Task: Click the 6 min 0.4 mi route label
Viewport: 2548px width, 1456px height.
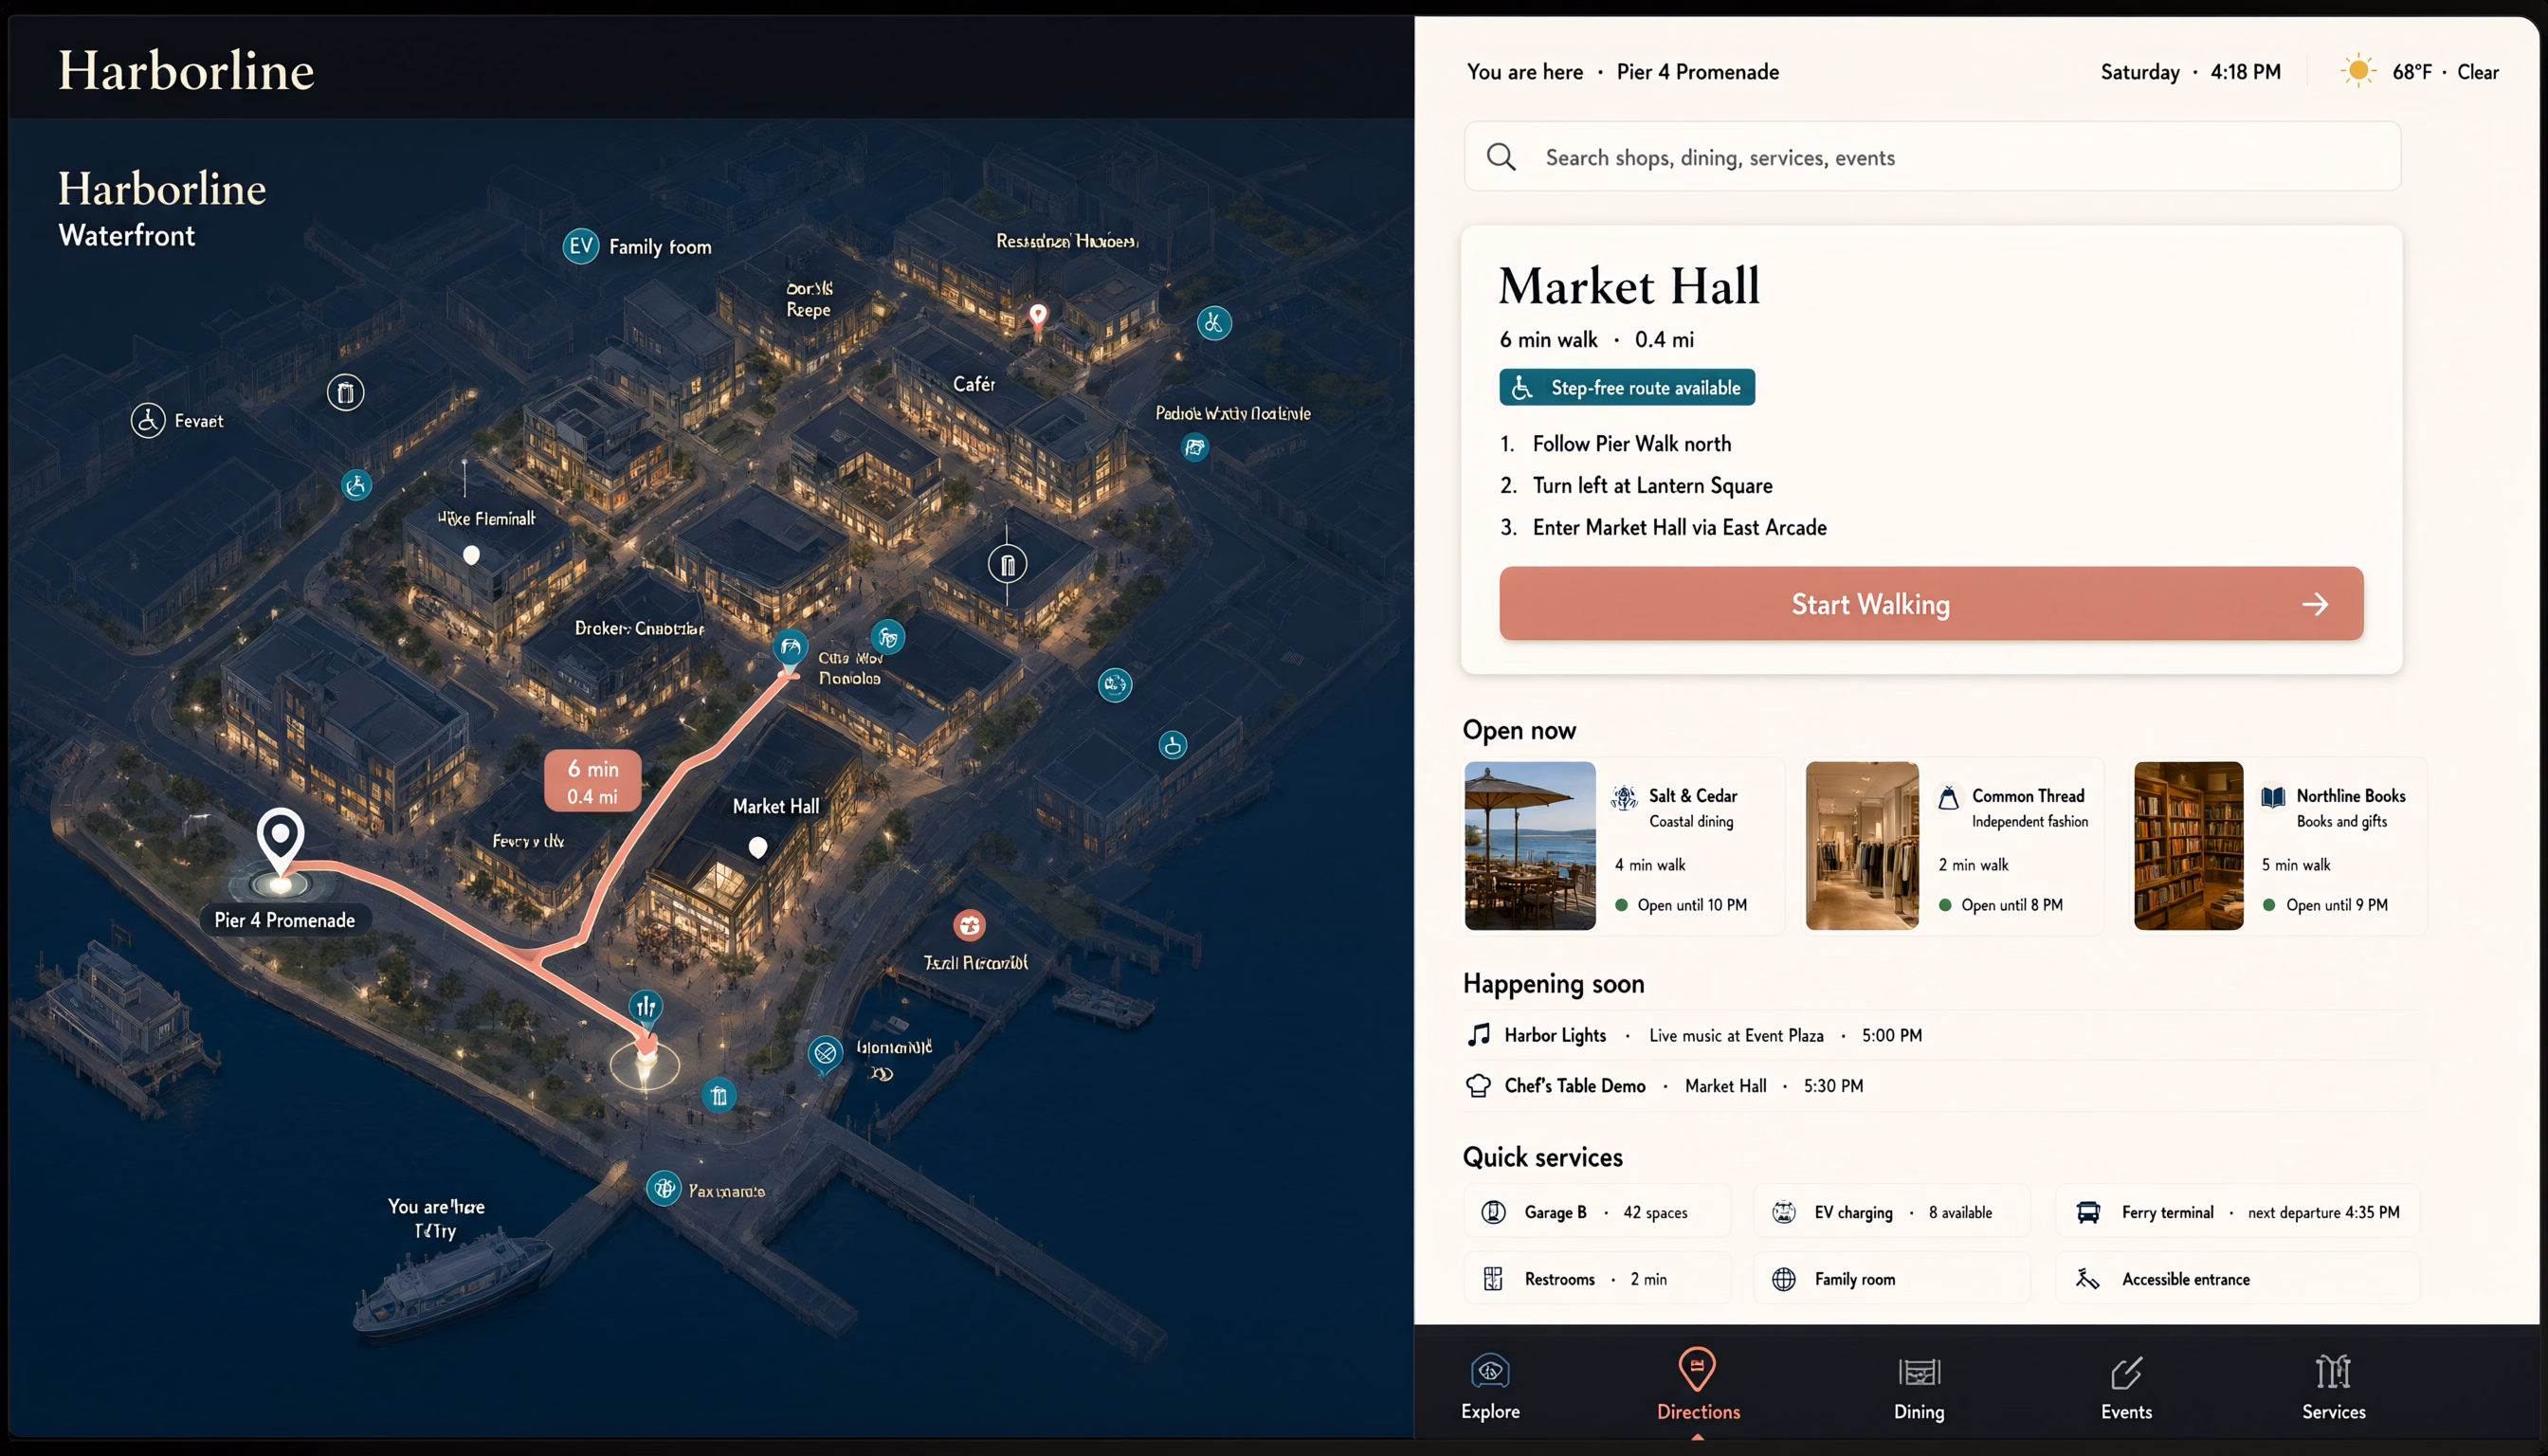Action: click(x=593, y=782)
